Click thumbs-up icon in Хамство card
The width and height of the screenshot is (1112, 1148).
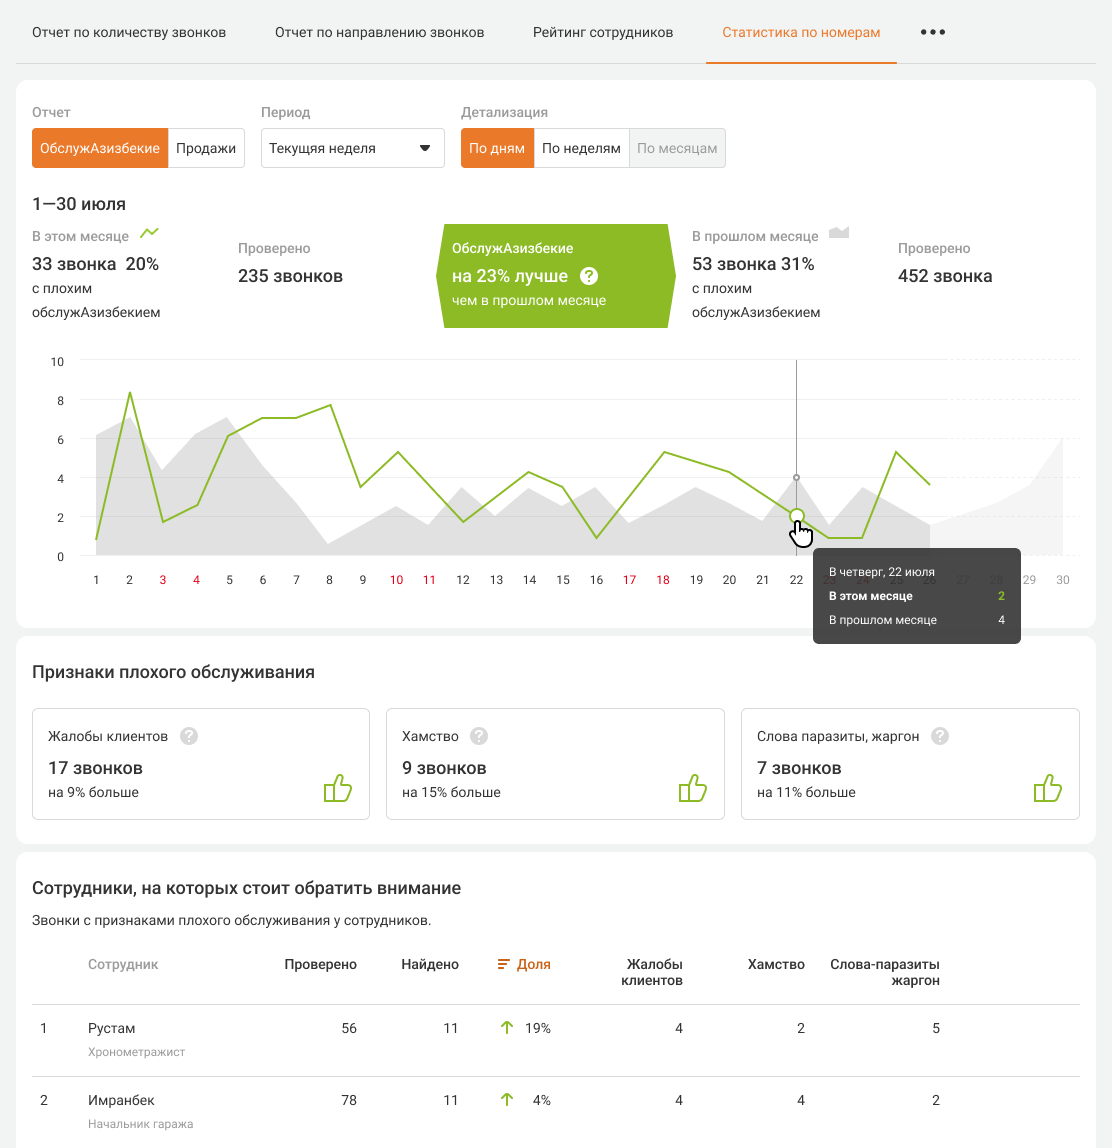coord(693,789)
